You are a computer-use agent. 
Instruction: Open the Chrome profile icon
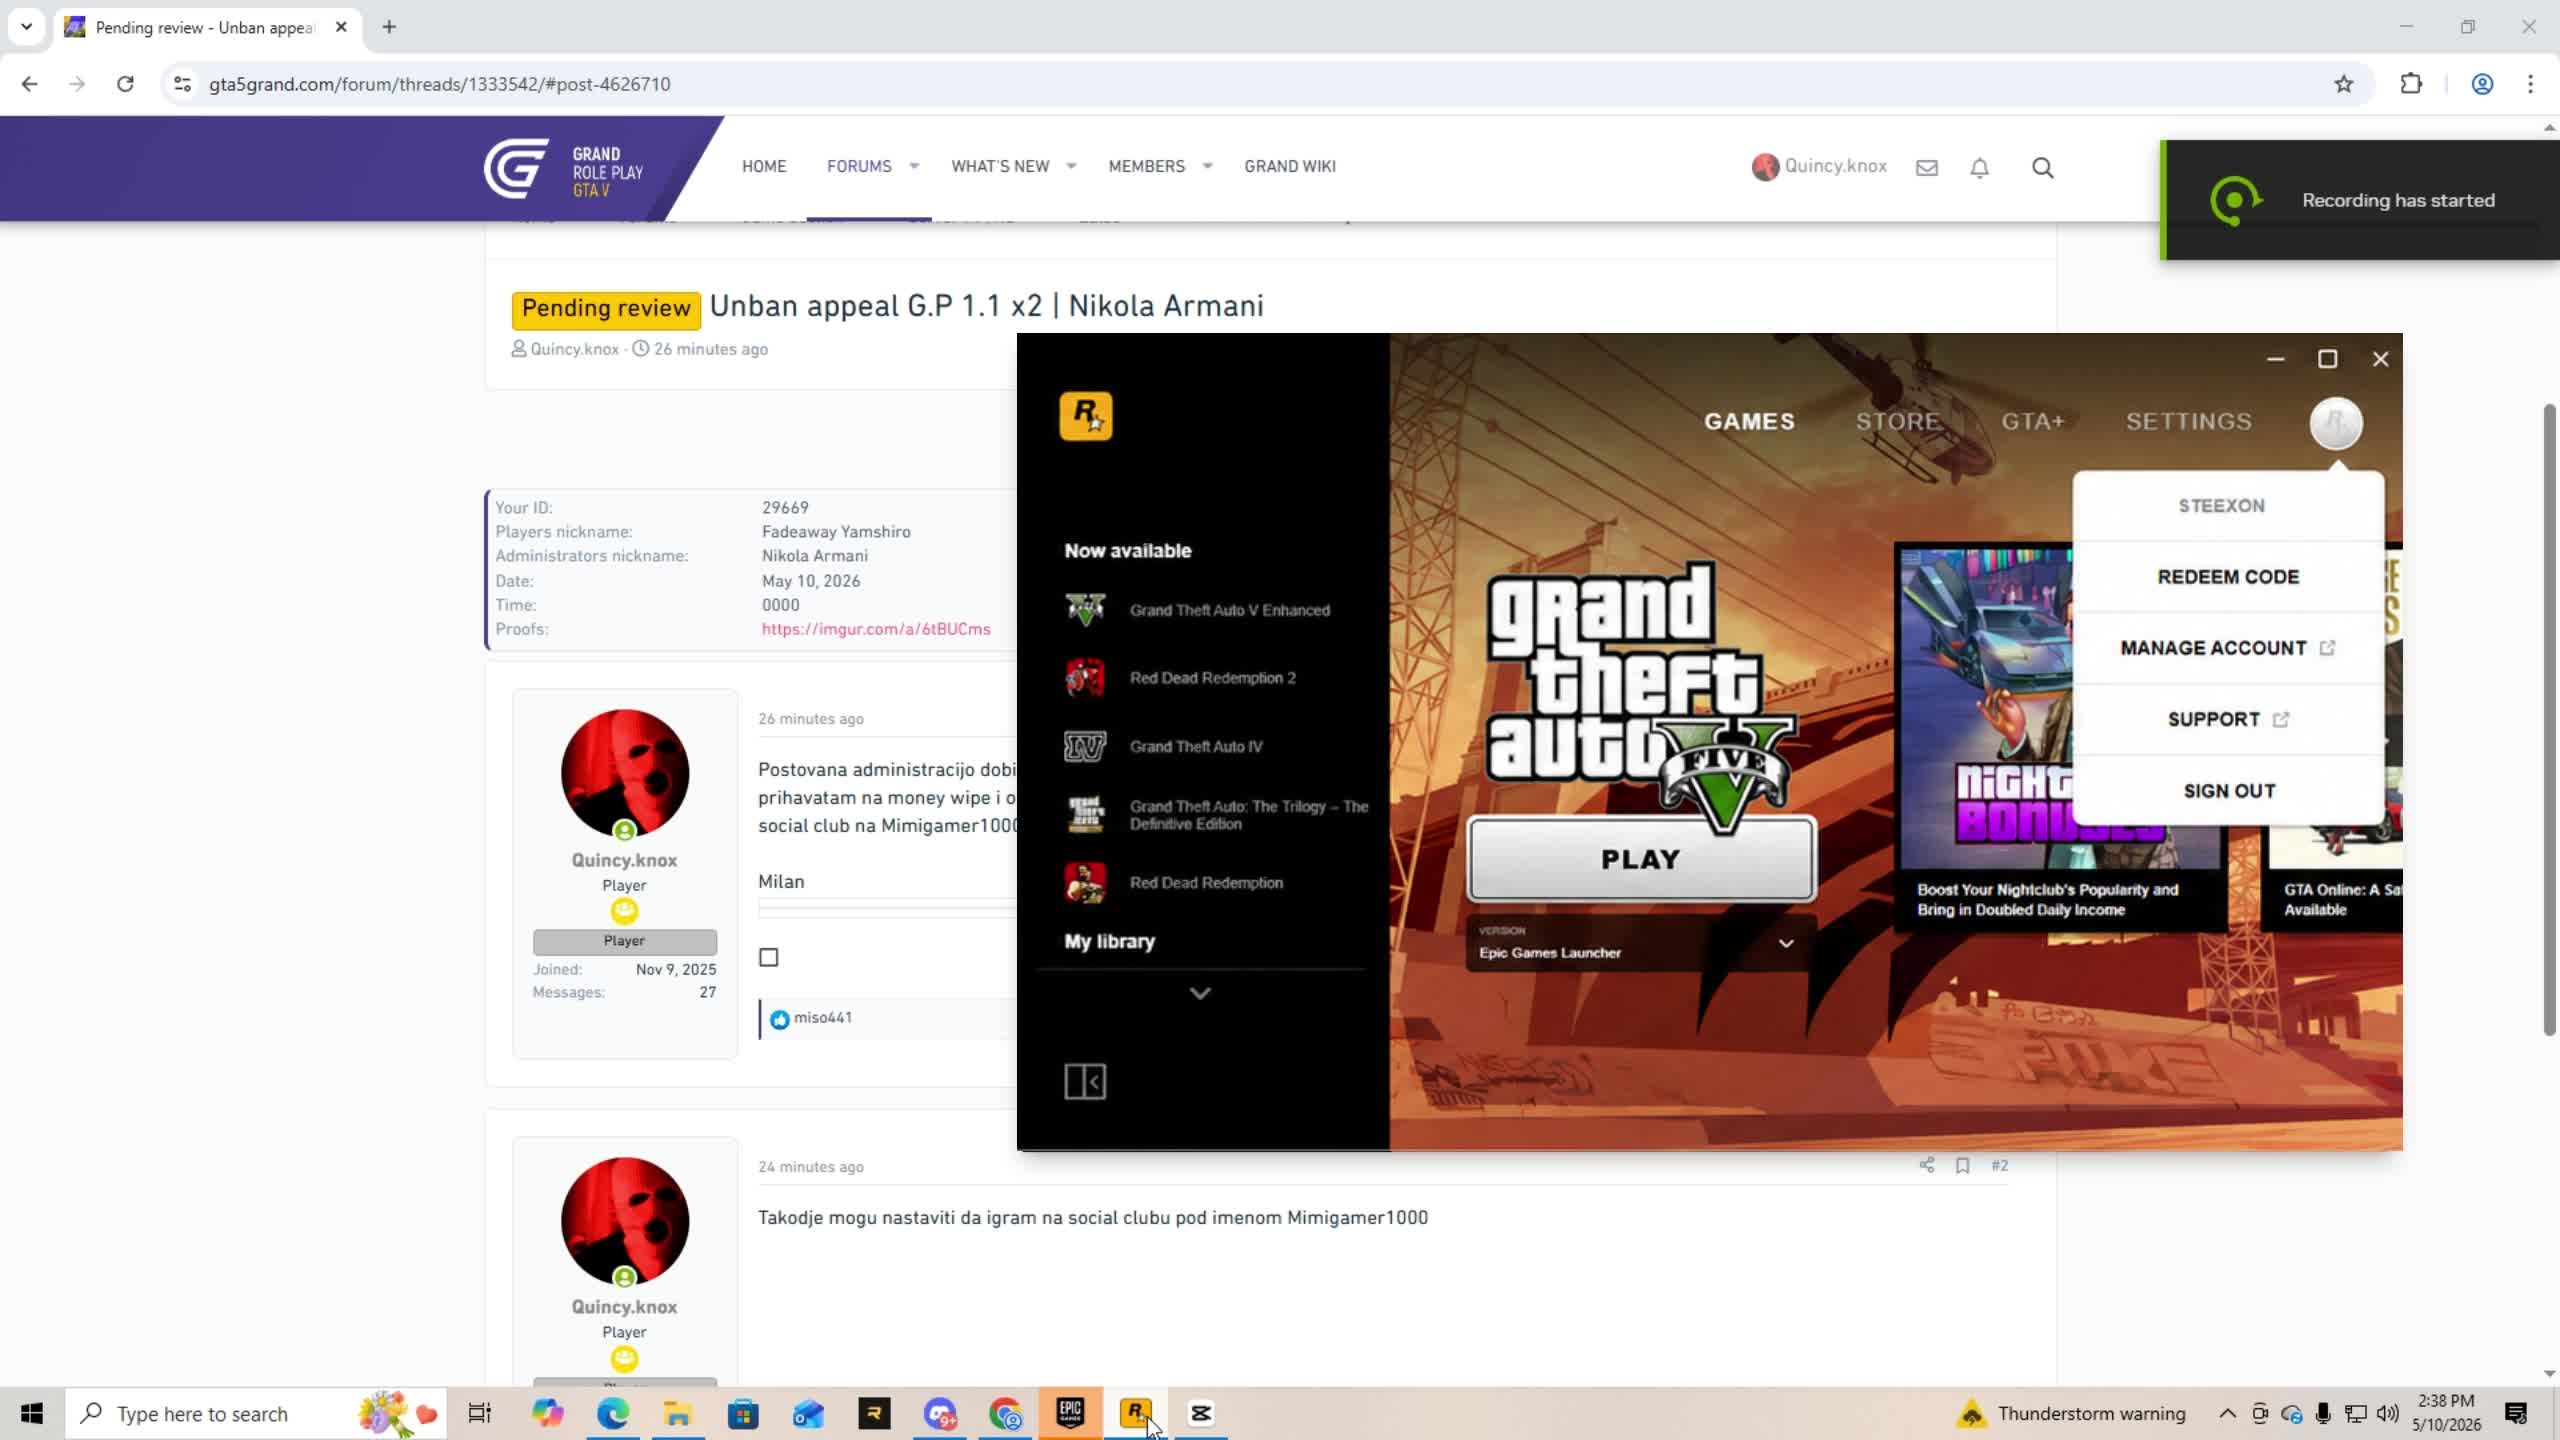[x=2482, y=84]
